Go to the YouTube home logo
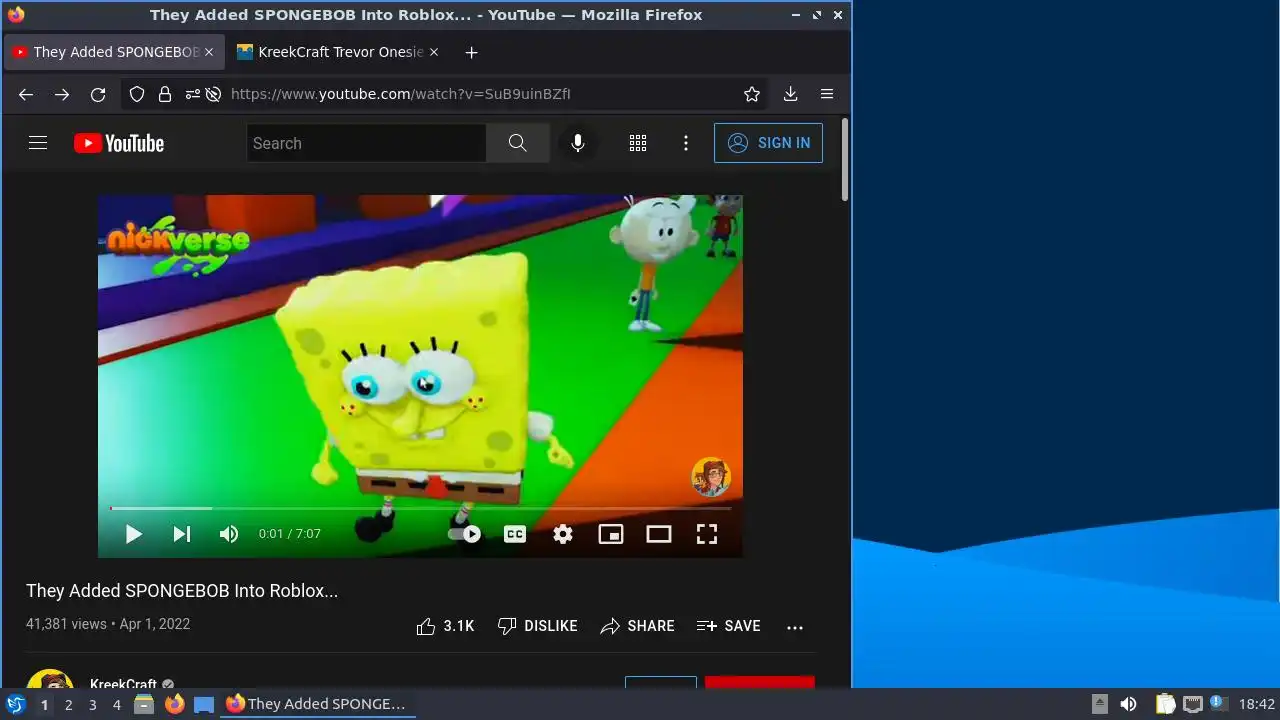This screenshot has width=1280, height=720. (119, 143)
